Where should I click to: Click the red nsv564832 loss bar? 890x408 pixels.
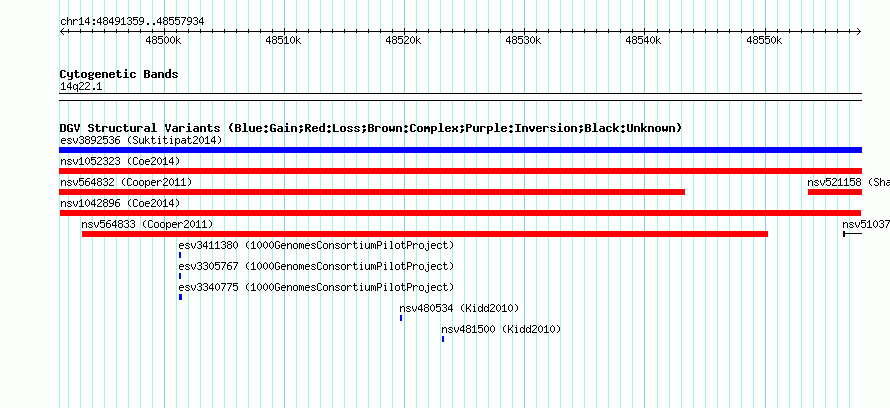pyautogui.click(x=372, y=192)
